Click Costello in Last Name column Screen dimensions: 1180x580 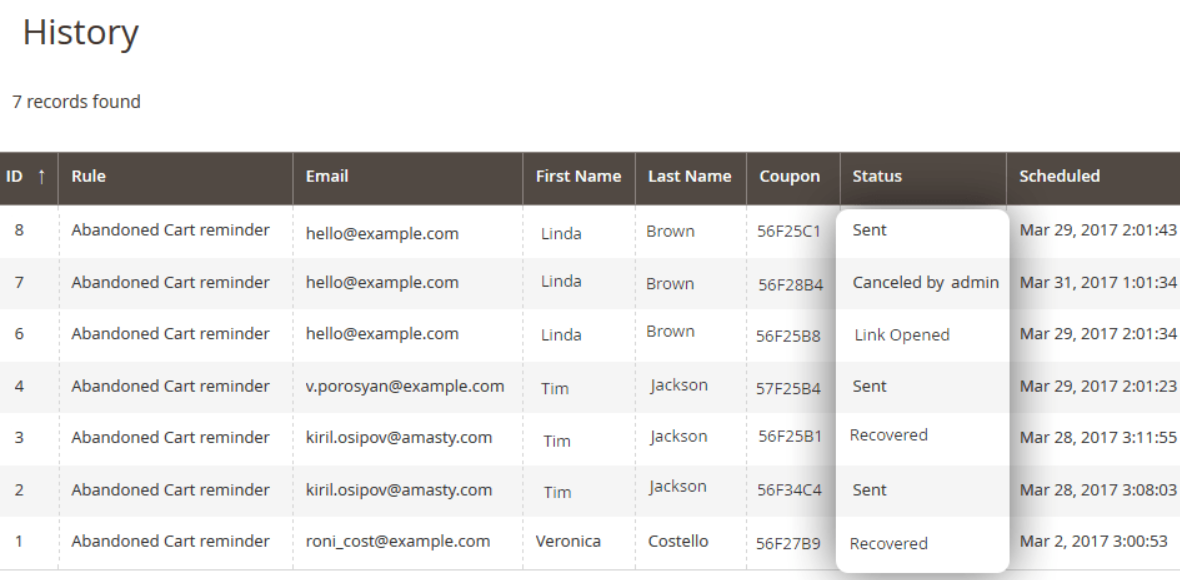(678, 542)
